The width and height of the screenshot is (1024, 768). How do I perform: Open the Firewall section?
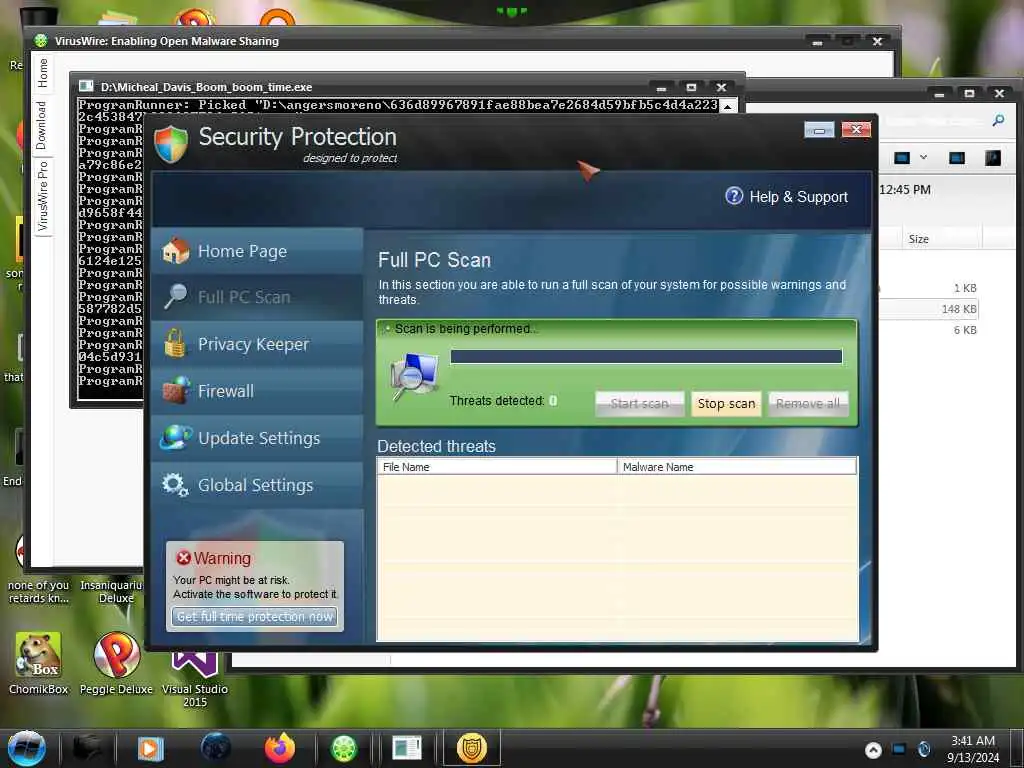257,391
